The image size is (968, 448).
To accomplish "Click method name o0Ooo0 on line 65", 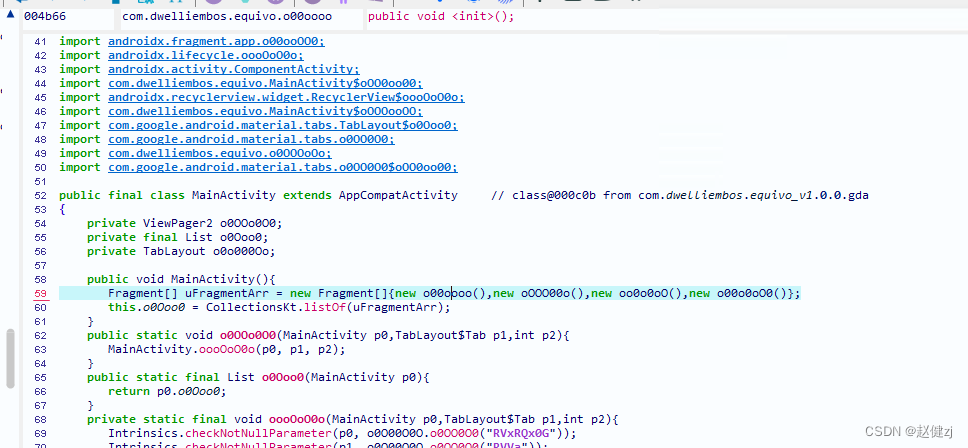I will click(x=283, y=377).
